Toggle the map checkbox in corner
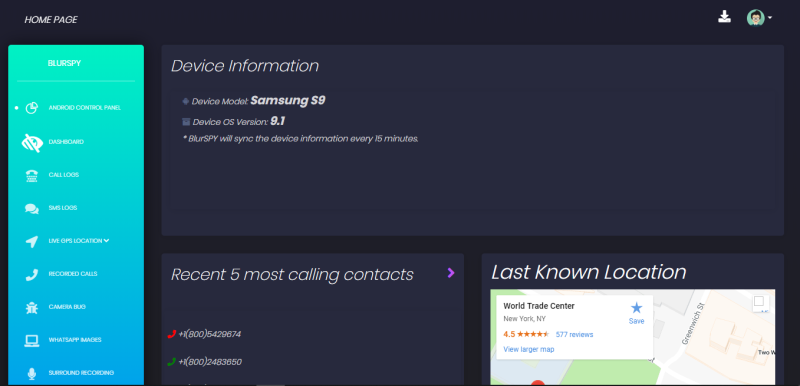Viewport: 800px width, 386px height. 759,301
